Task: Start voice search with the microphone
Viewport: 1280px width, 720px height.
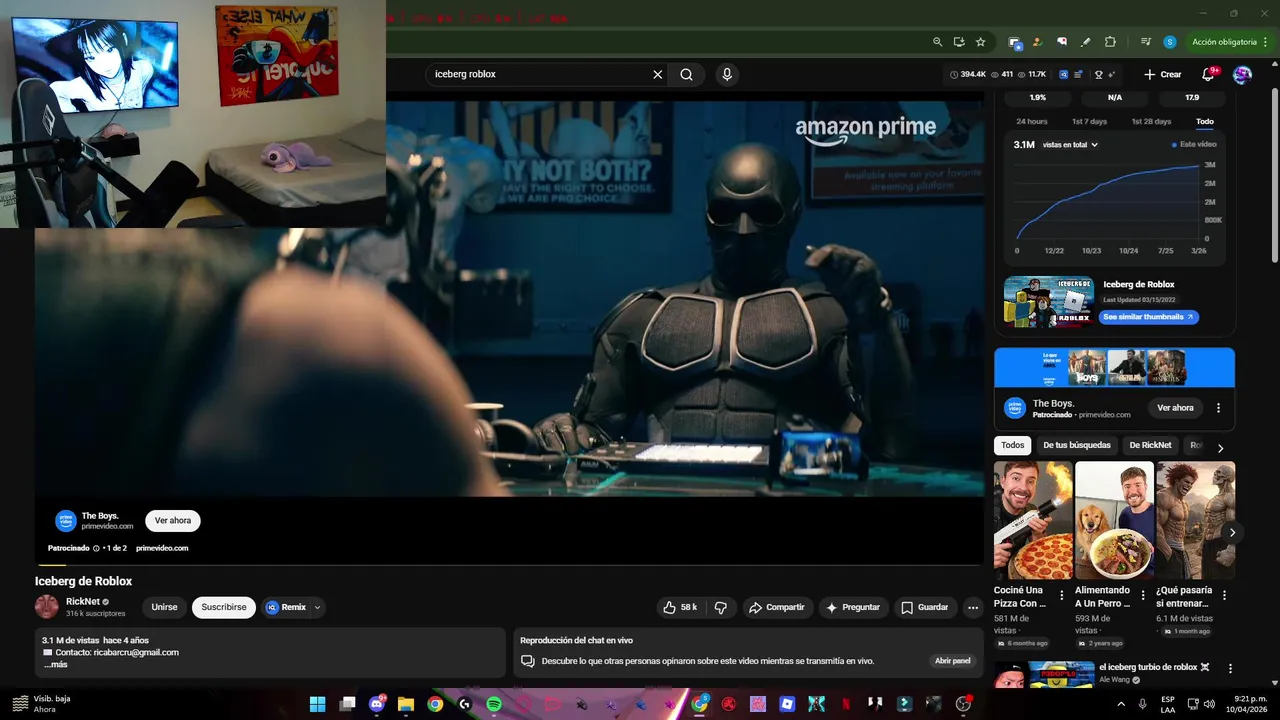Action: (x=727, y=74)
